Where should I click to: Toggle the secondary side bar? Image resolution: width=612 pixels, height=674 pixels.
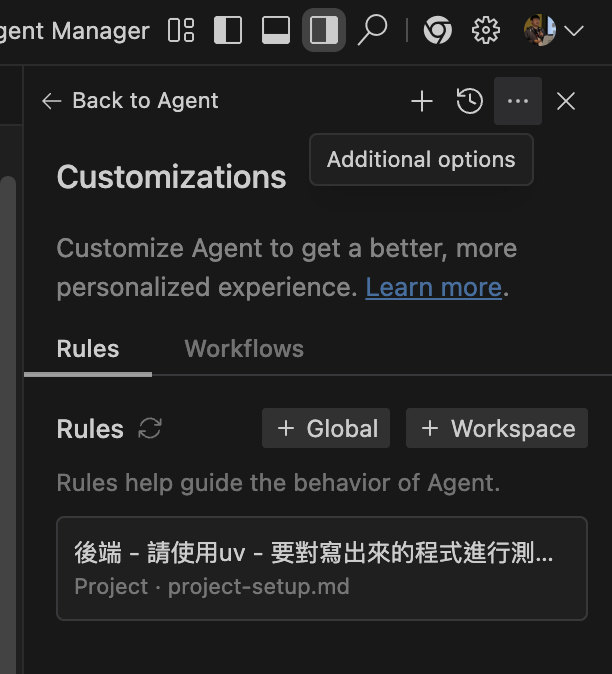[x=323, y=31]
